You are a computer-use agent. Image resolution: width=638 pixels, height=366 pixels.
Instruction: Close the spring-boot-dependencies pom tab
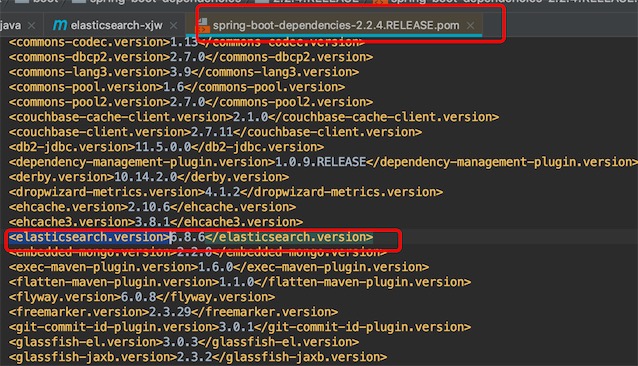click(x=470, y=26)
